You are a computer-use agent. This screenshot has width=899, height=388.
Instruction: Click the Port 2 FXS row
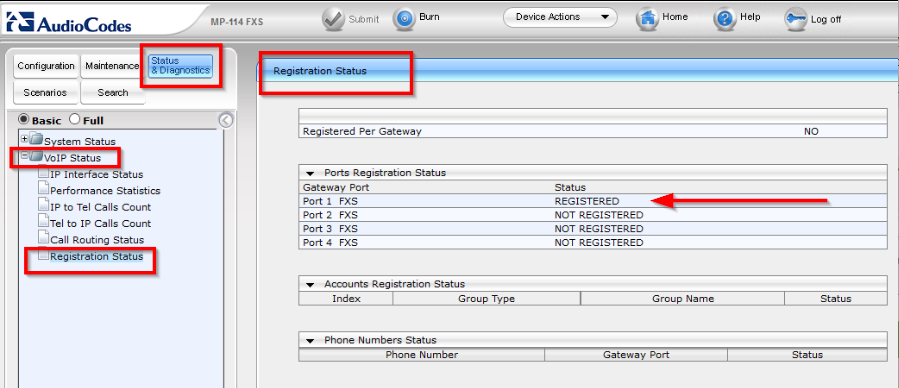593,215
